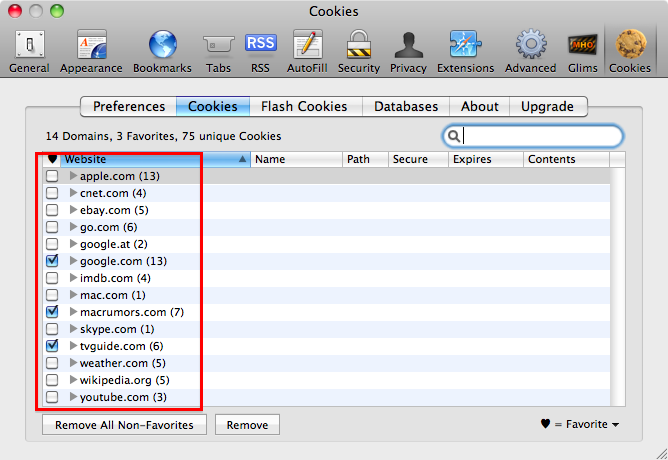Click Remove All Non-Favorites button
This screenshot has width=668, height=460.
pyautogui.click(x=124, y=425)
